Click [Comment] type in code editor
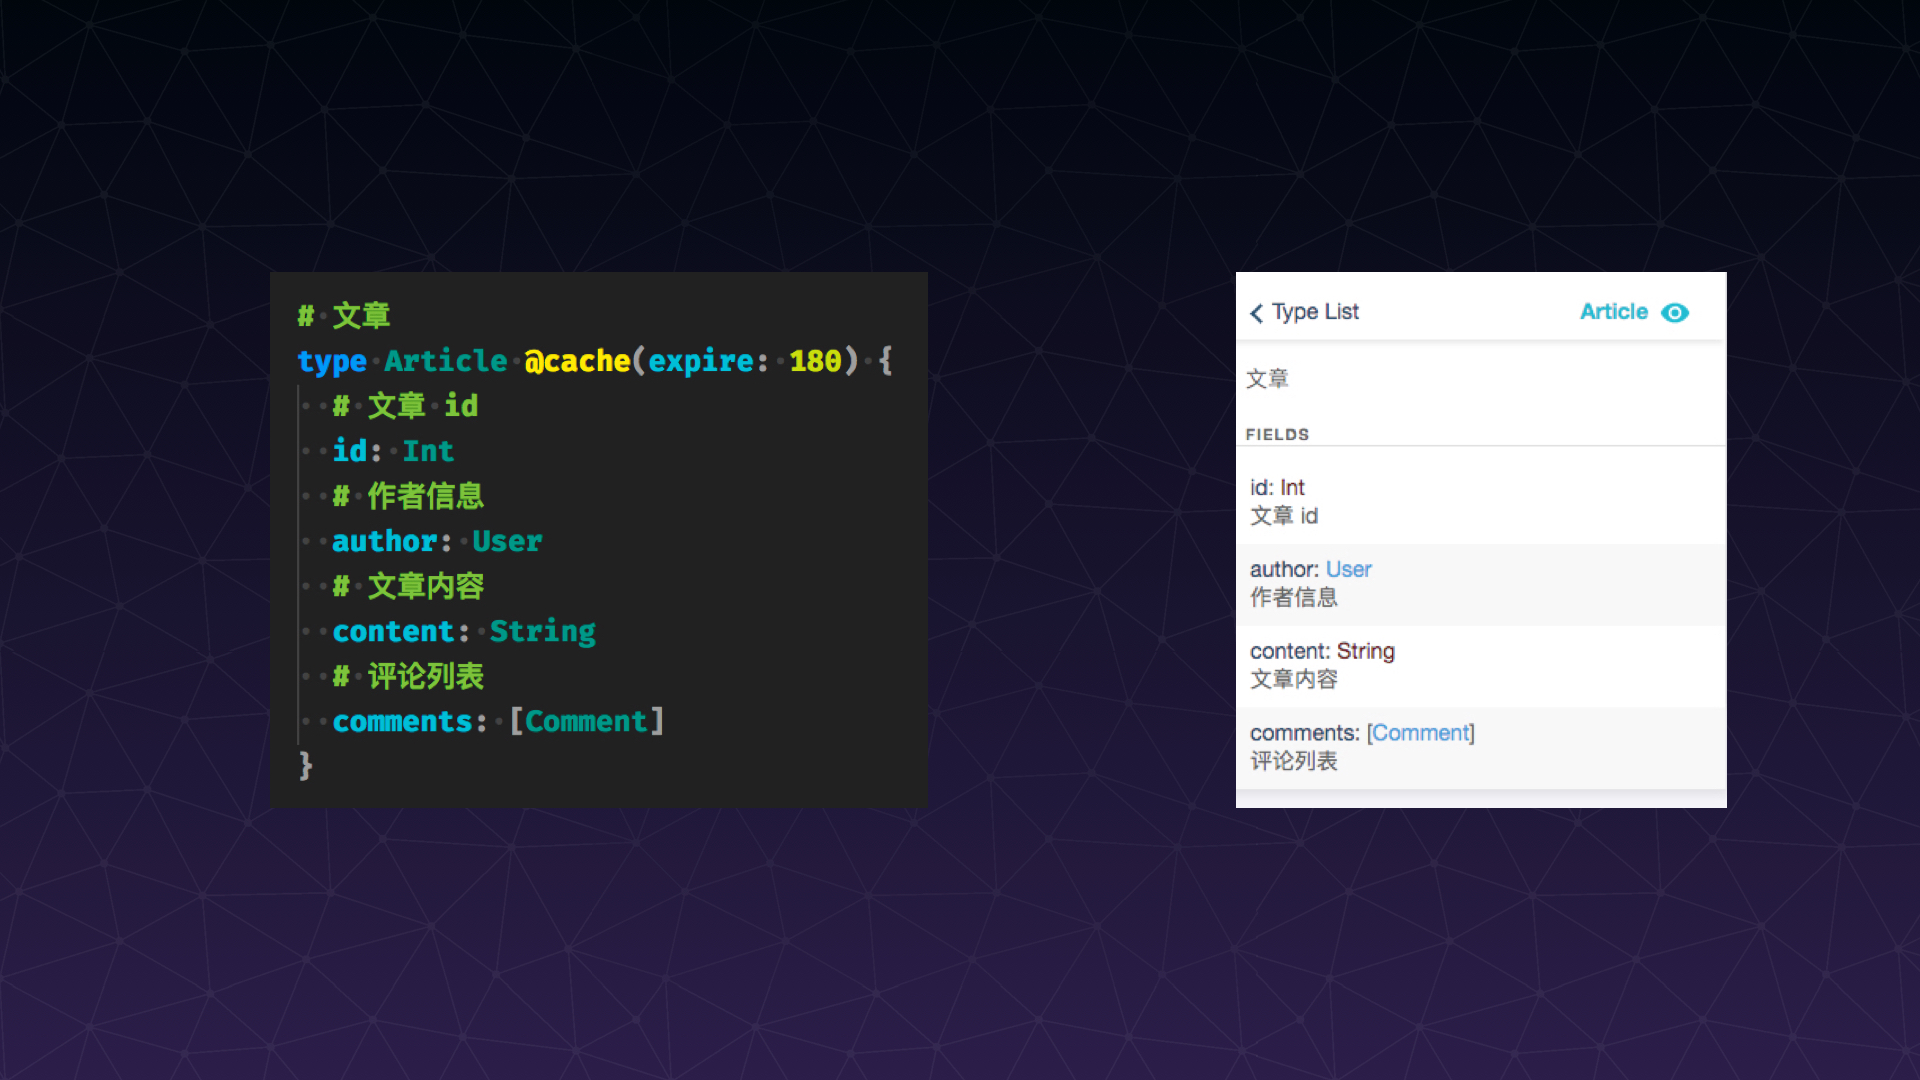Viewport: 1920px width, 1080px height. click(x=586, y=721)
